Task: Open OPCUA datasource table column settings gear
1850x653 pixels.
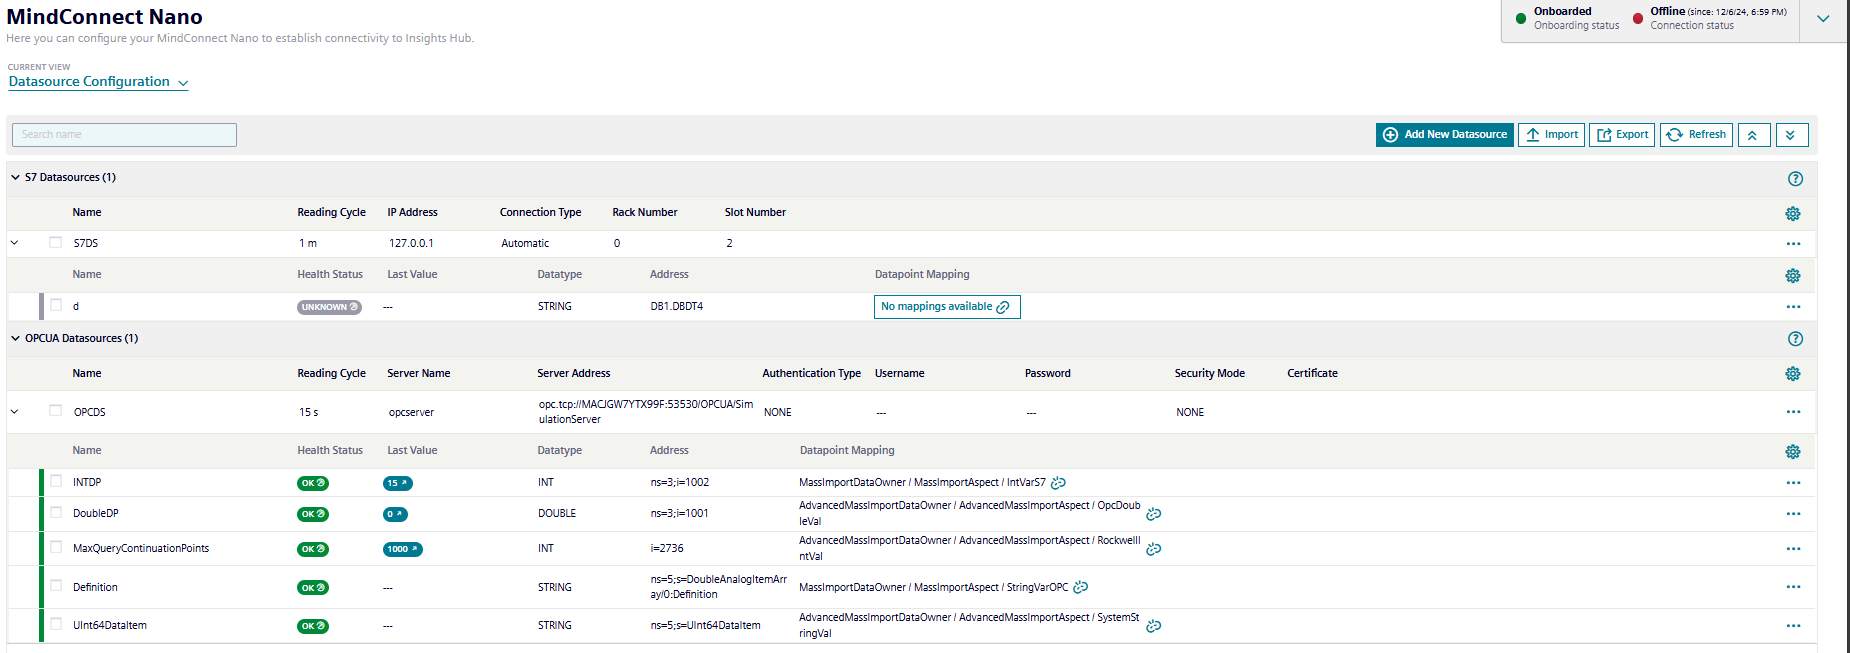Action: click(1793, 374)
